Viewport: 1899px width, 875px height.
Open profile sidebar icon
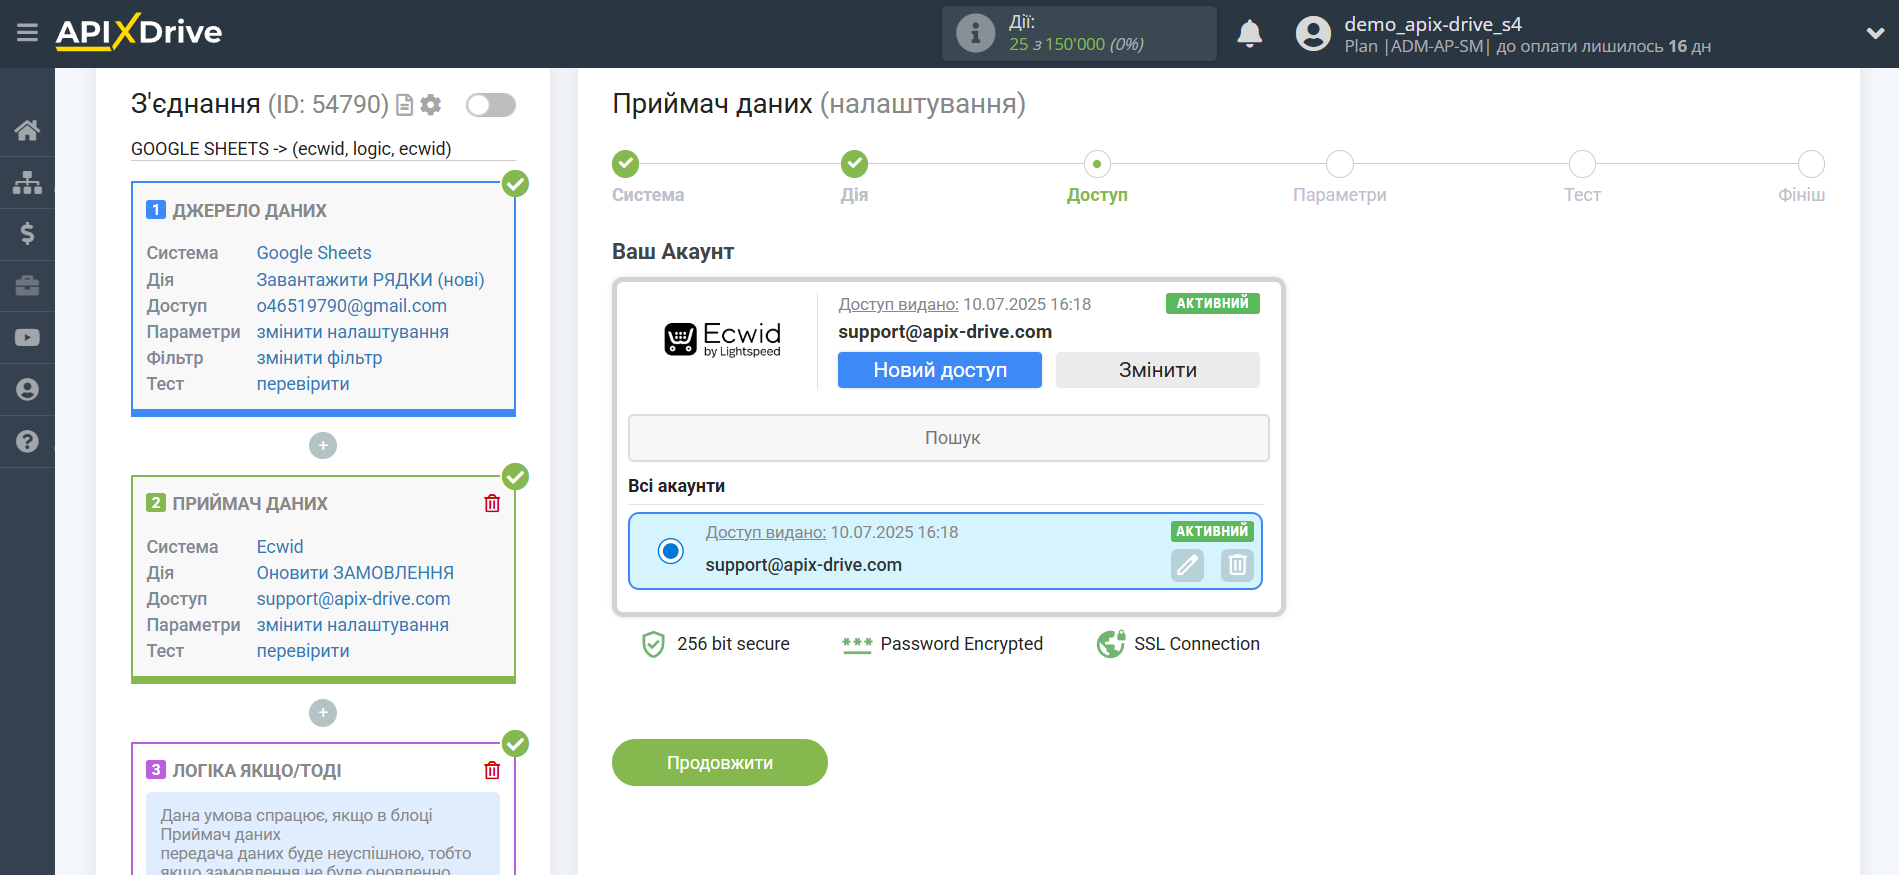27,390
